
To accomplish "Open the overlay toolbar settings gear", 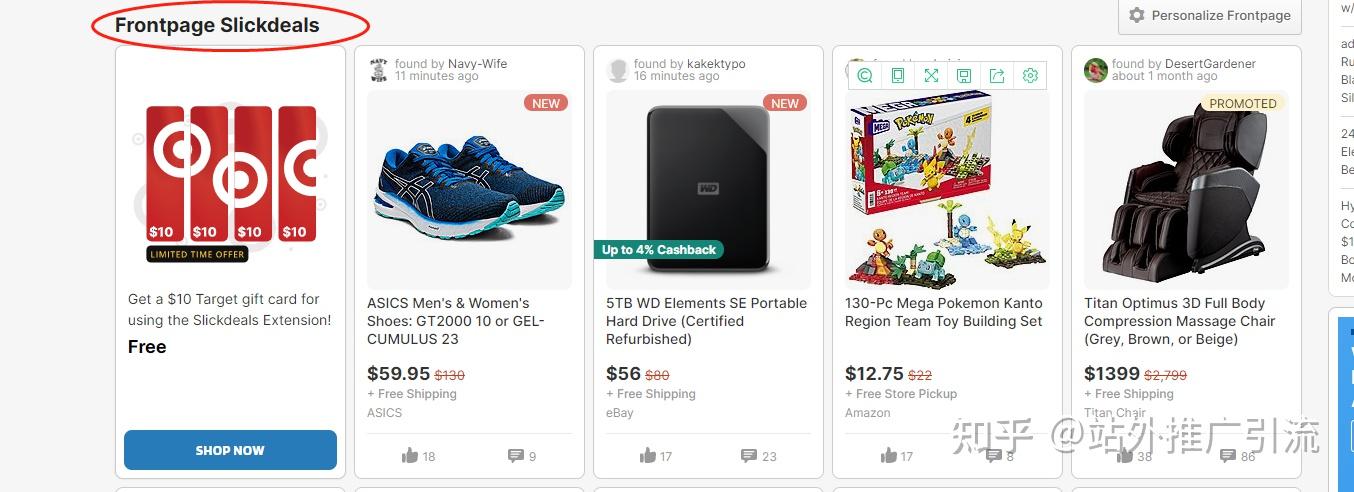I will pos(1030,76).
